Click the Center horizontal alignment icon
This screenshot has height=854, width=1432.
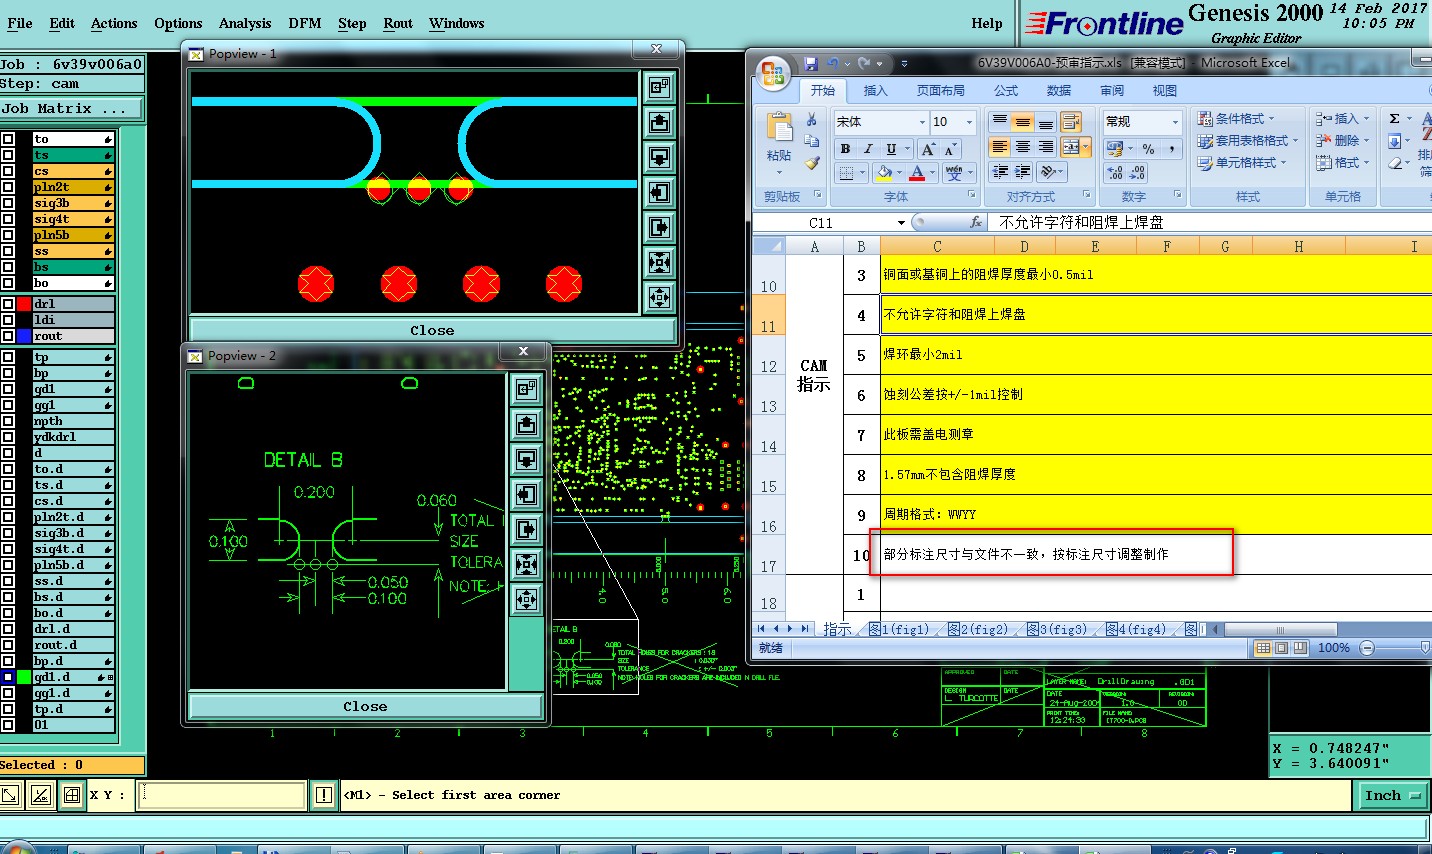(1022, 147)
